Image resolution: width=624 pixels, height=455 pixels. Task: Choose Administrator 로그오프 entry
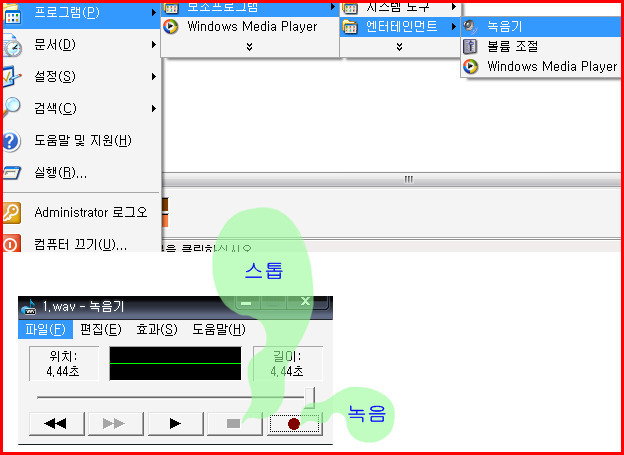[x=81, y=212]
